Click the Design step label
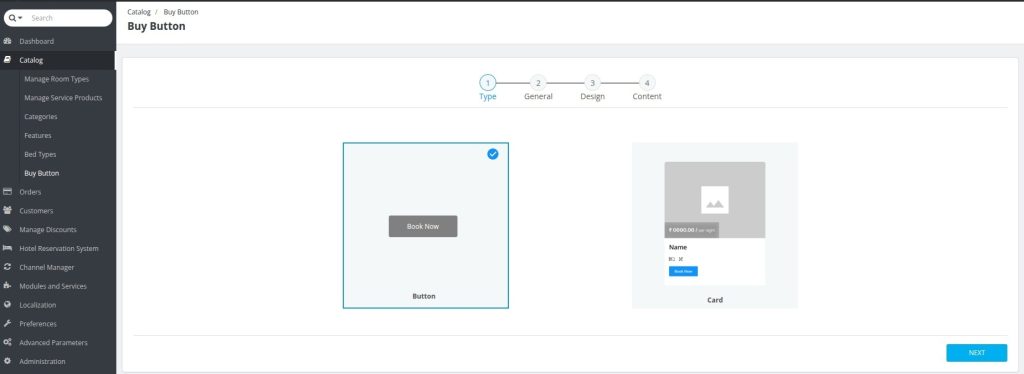This screenshot has width=1024, height=374. click(x=592, y=97)
